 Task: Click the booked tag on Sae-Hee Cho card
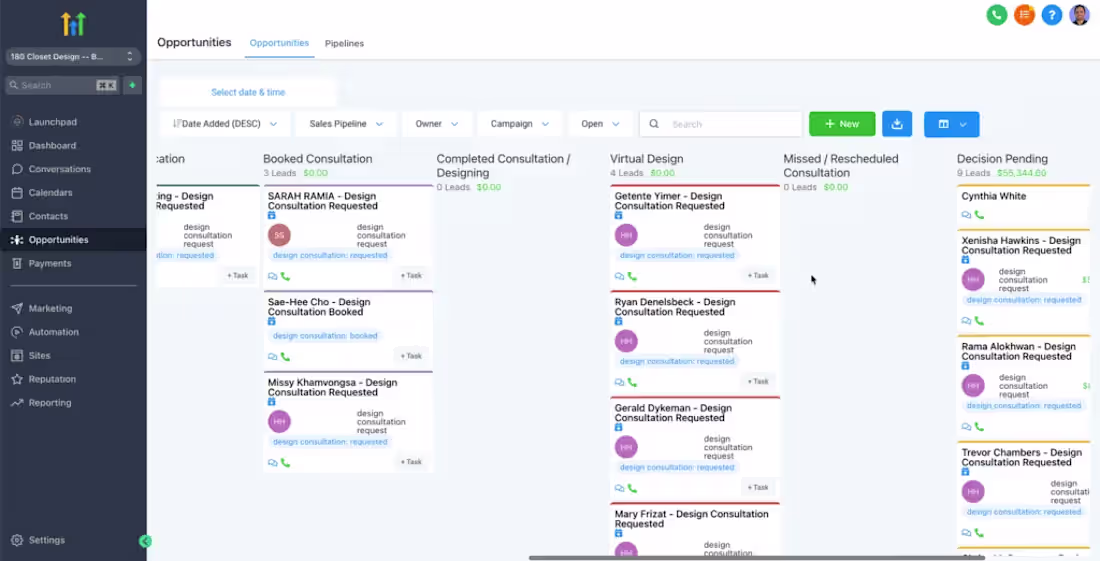325,336
